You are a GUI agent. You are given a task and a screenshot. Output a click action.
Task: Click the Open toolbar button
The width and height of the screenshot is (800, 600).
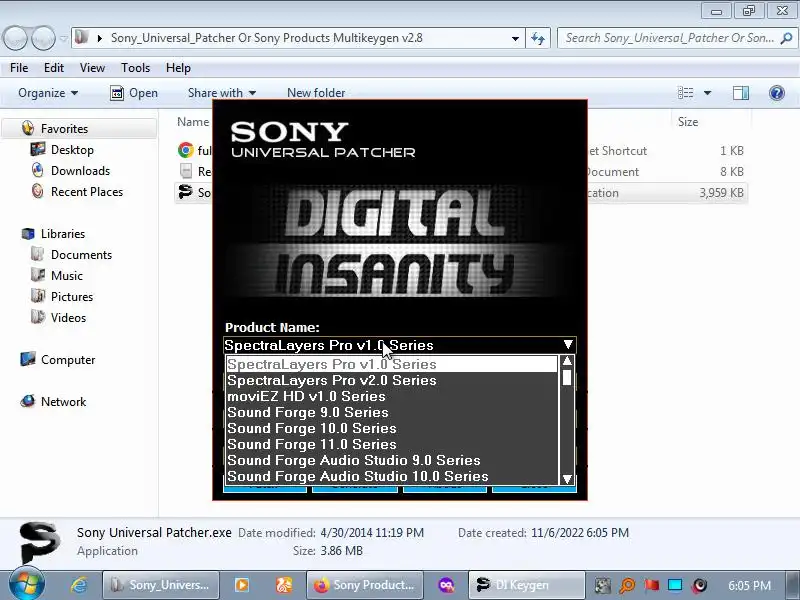tap(134, 93)
